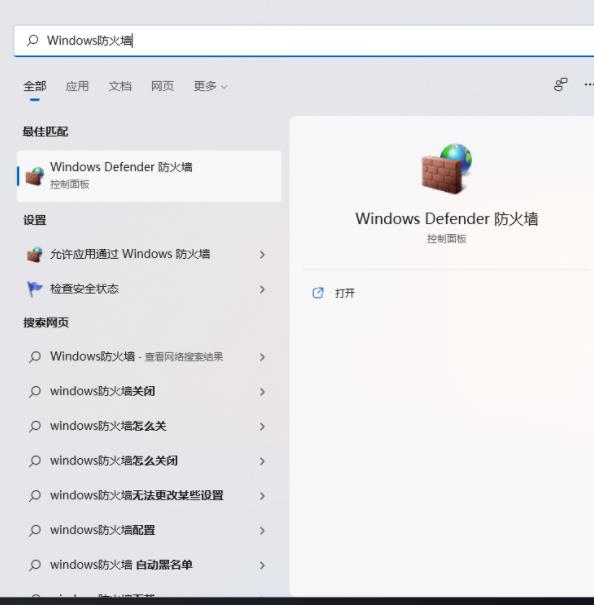
Task: Select web suggestion windows防火墙怎么关闭
Action: pyautogui.click(x=149, y=461)
